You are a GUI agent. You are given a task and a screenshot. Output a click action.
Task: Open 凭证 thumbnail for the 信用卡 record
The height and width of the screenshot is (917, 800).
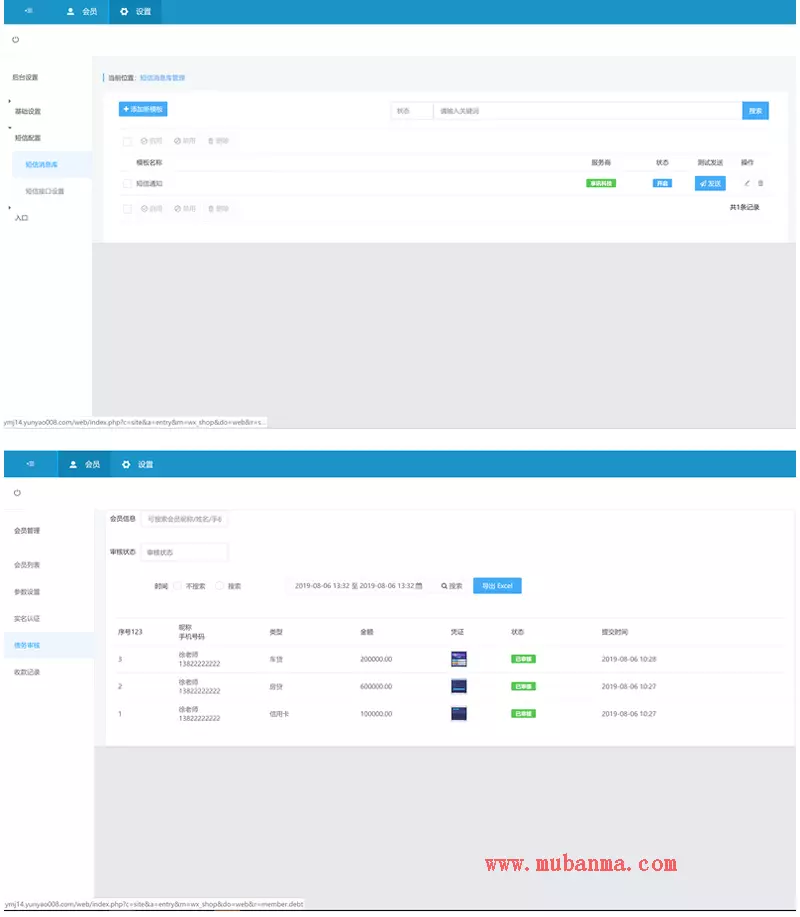click(459, 714)
